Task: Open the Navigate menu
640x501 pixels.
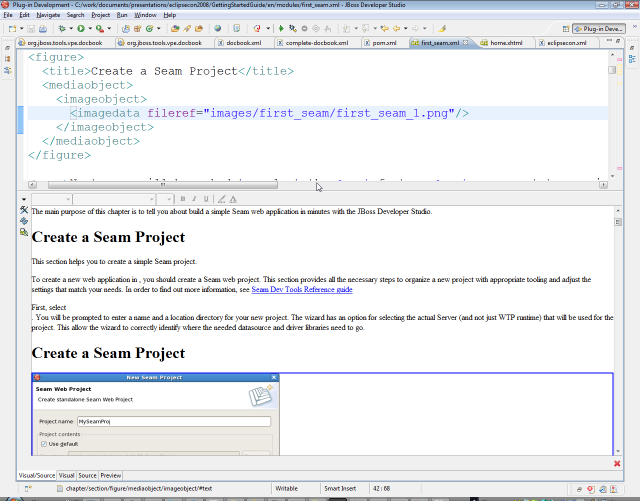Action: [x=48, y=15]
